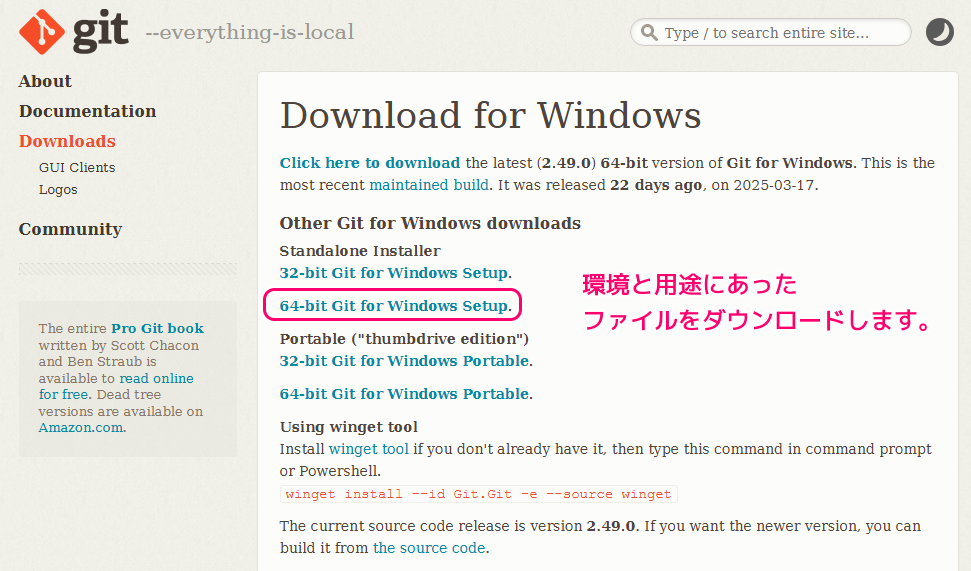
Task: Download 32-bit Git for Windows Portable
Action: pyautogui.click(x=404, y=361)
